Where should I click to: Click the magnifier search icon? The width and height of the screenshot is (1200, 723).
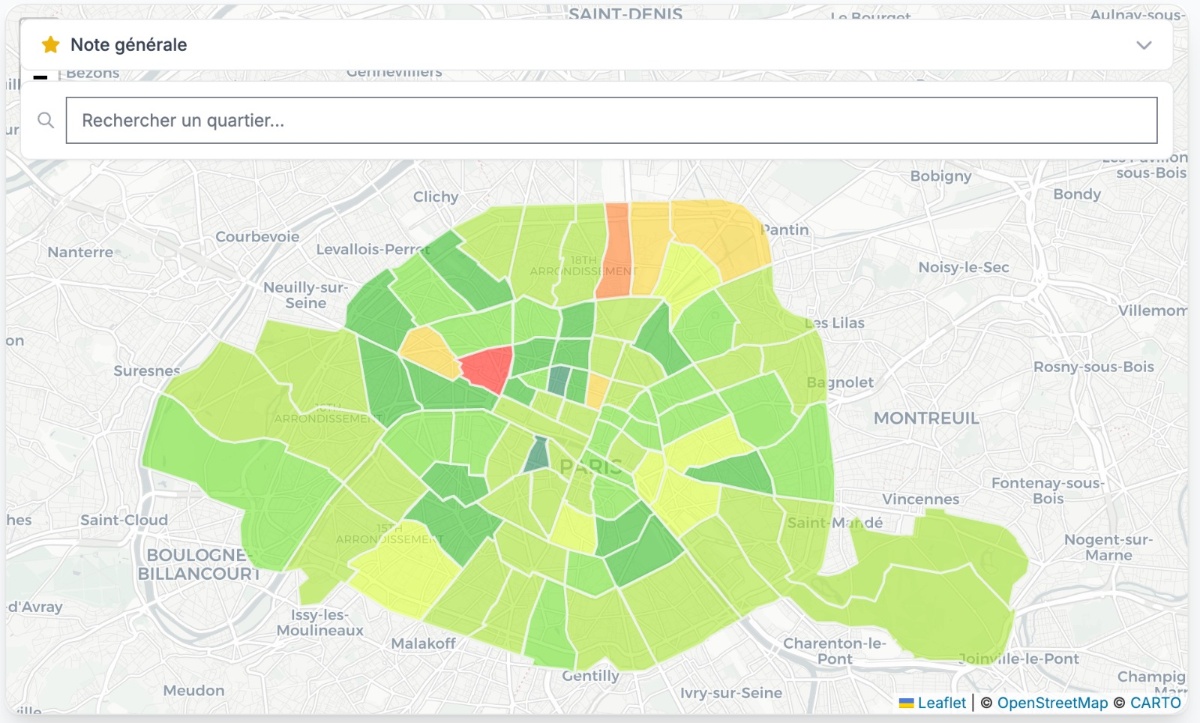pyautogui.click(x=46, y=119)
